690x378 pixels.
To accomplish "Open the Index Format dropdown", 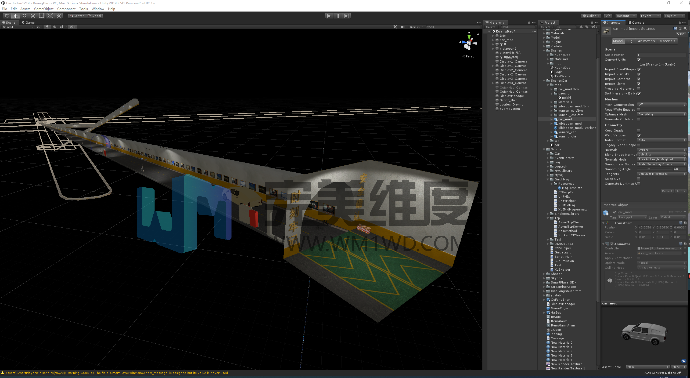I will click(661, 140).
